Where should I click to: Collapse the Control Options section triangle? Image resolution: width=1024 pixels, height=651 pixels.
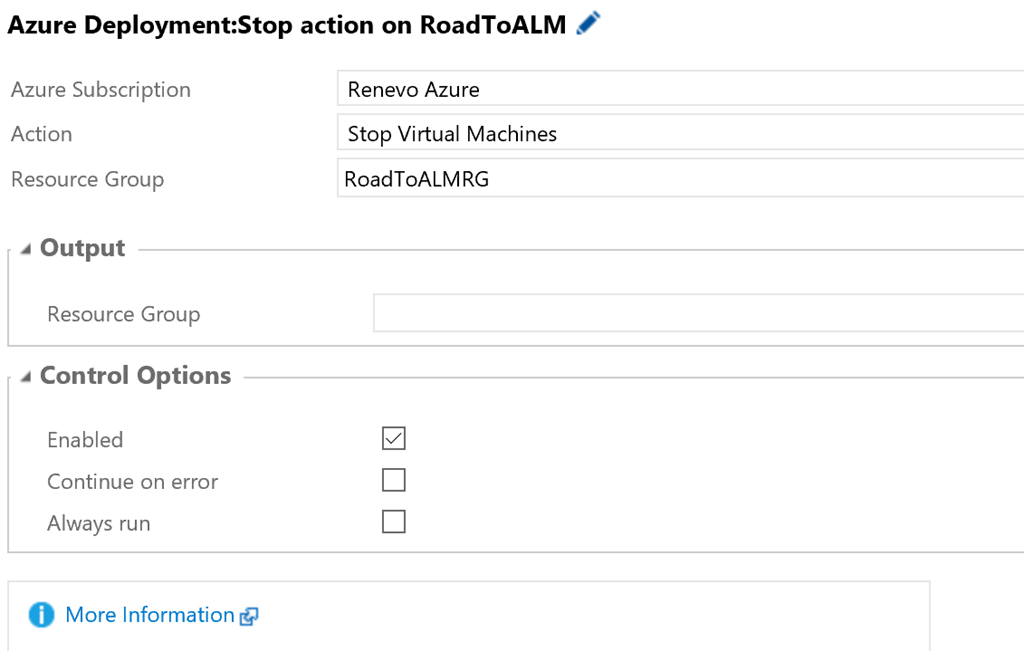[x=26, y=377]
